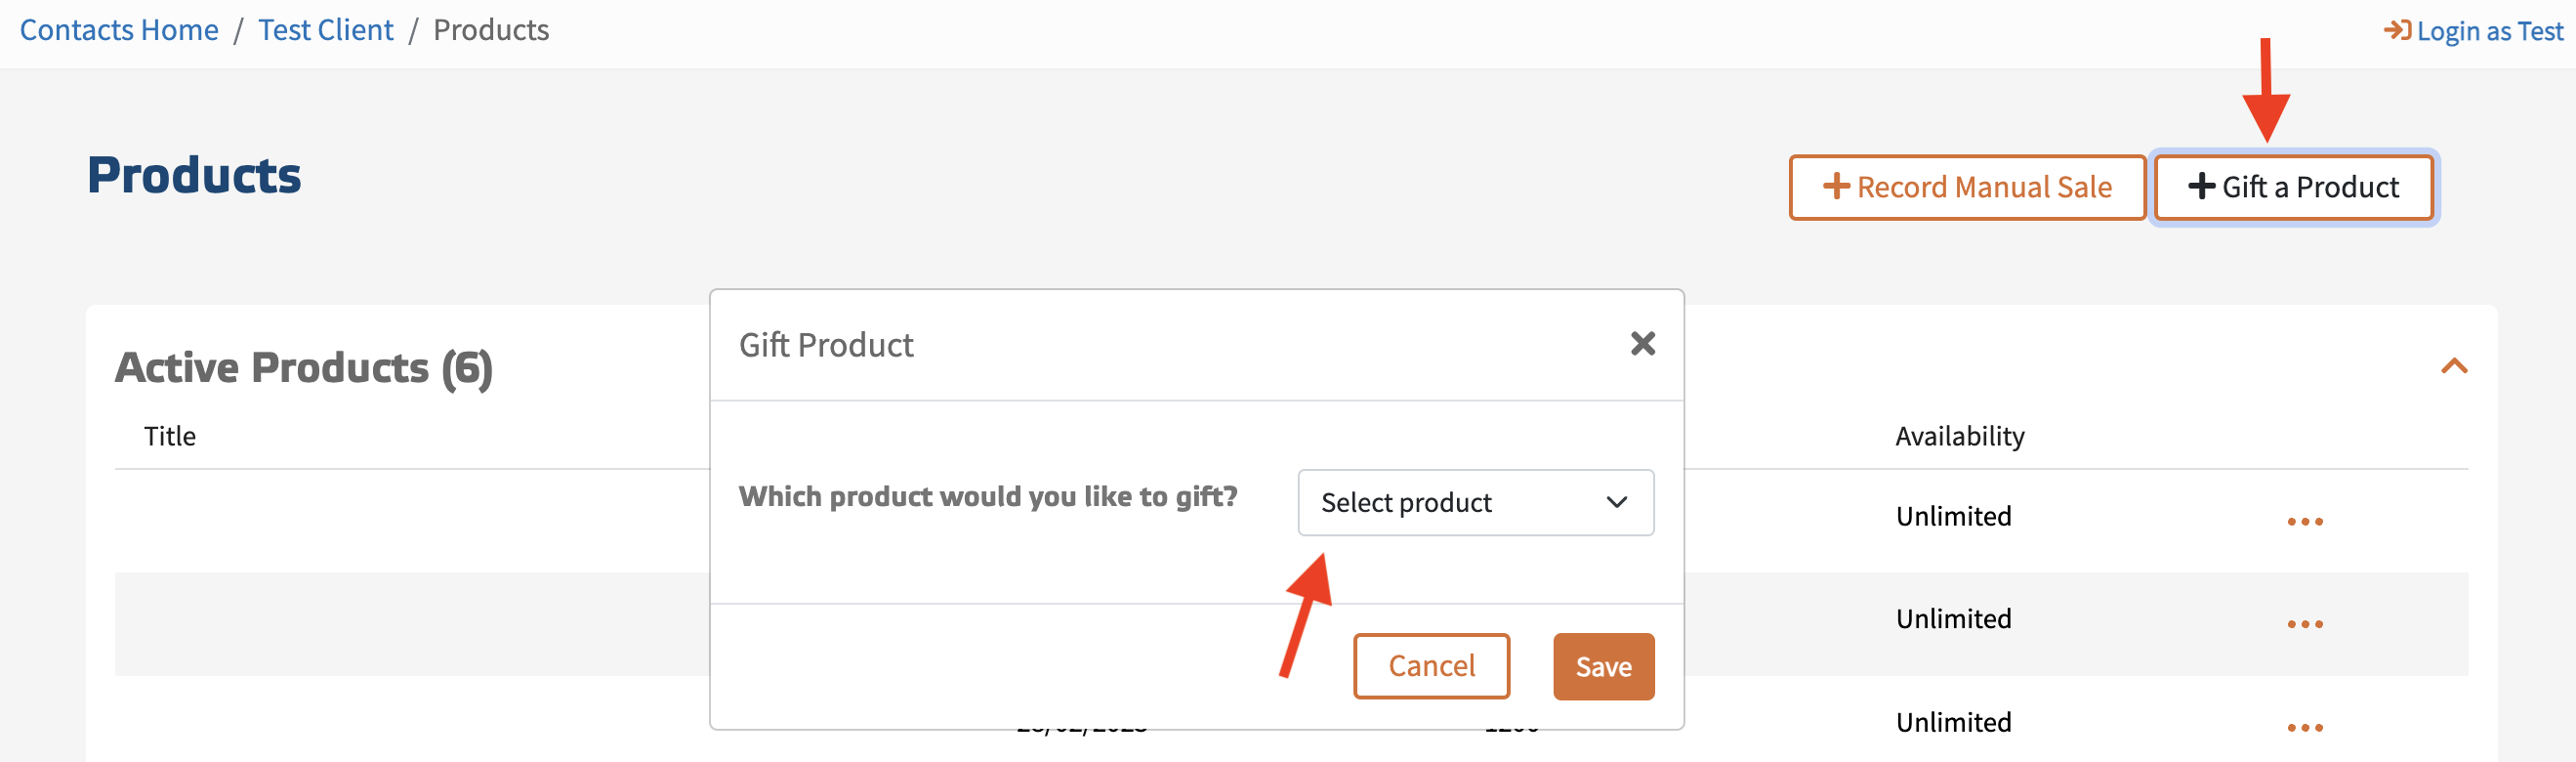This screenshot has height=762, width=2576.
Task: Click the Gift Product dialog title
Action: click(826, 345)
